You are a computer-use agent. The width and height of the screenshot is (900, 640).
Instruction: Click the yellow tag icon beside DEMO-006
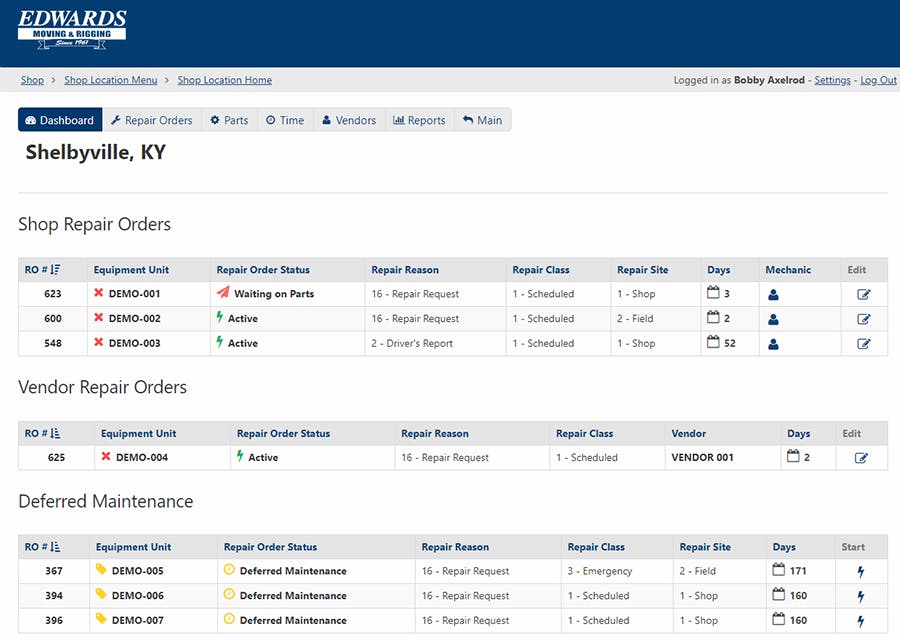click(x=101, y=594)
